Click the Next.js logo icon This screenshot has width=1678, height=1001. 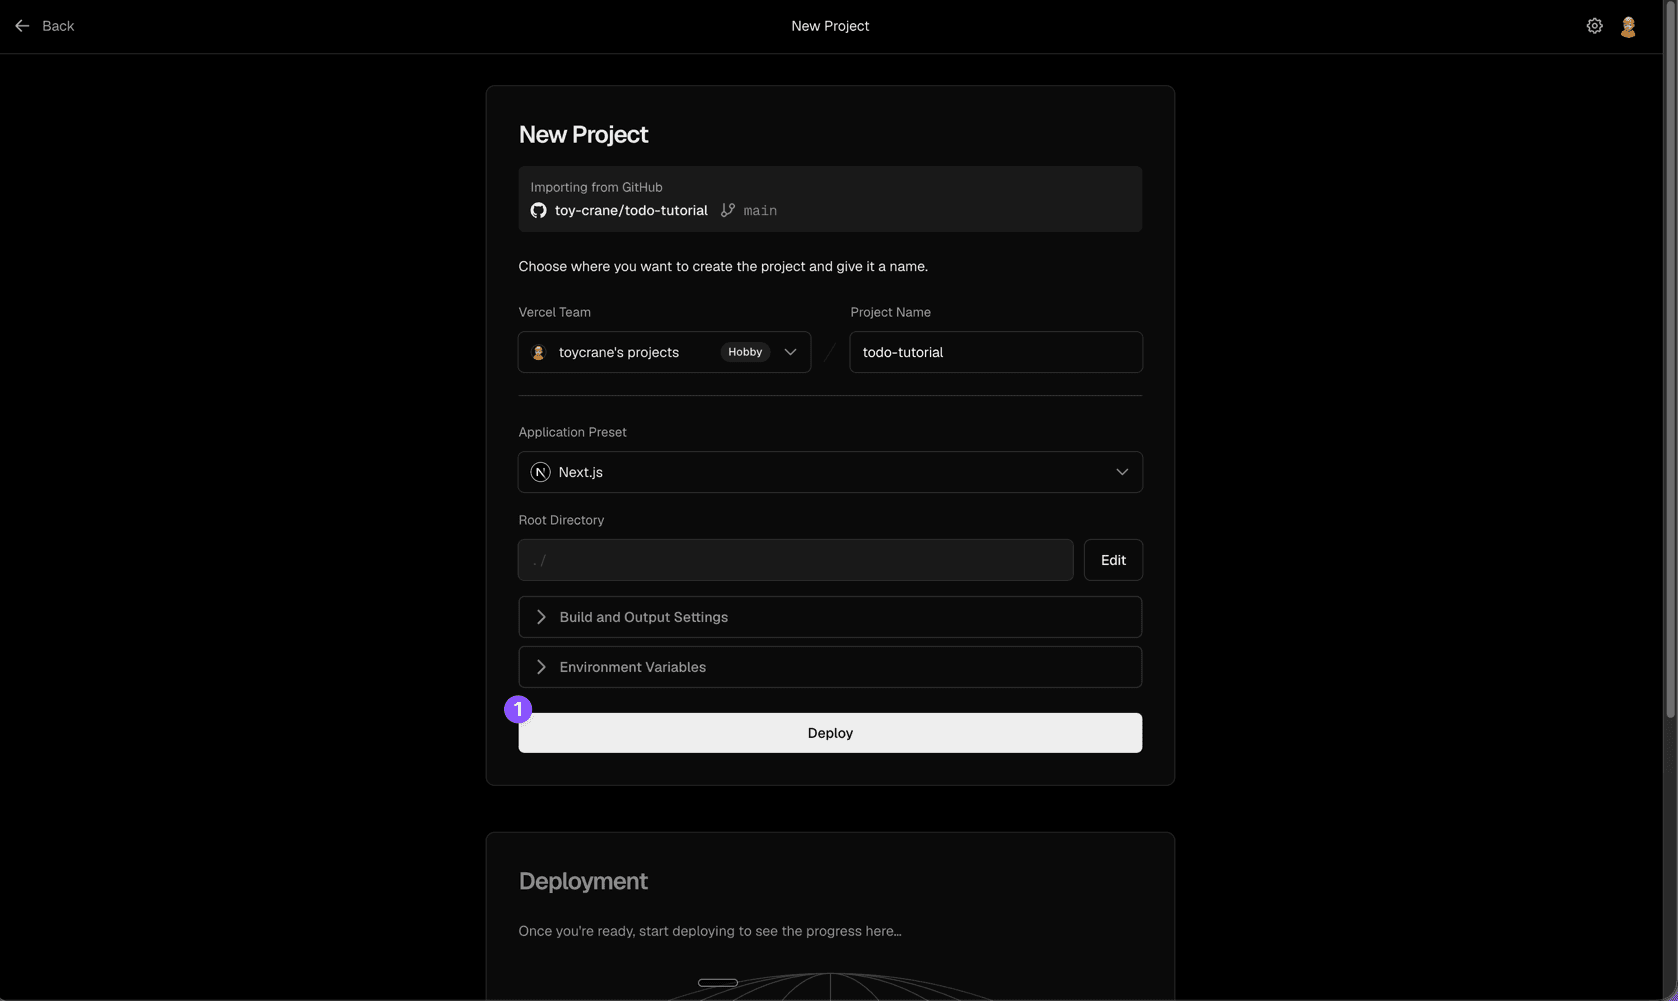(x=540, y=472)
